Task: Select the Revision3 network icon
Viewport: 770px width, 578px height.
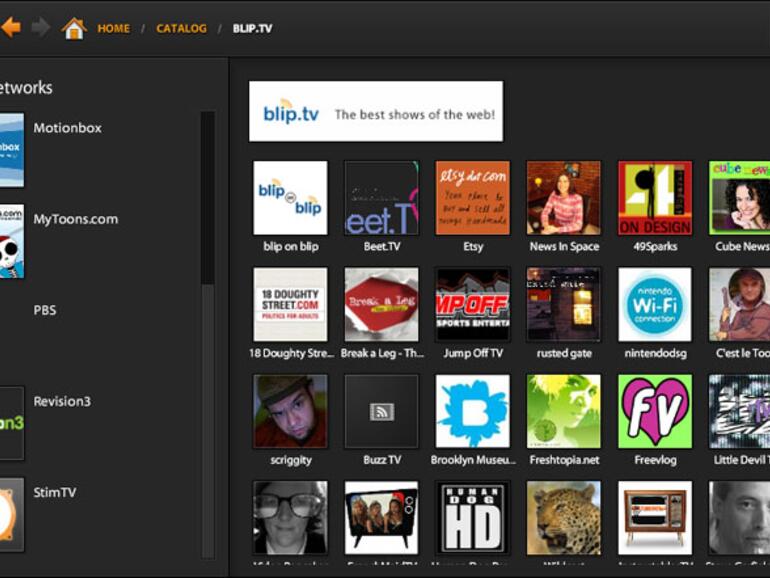Action: point(12,423)
